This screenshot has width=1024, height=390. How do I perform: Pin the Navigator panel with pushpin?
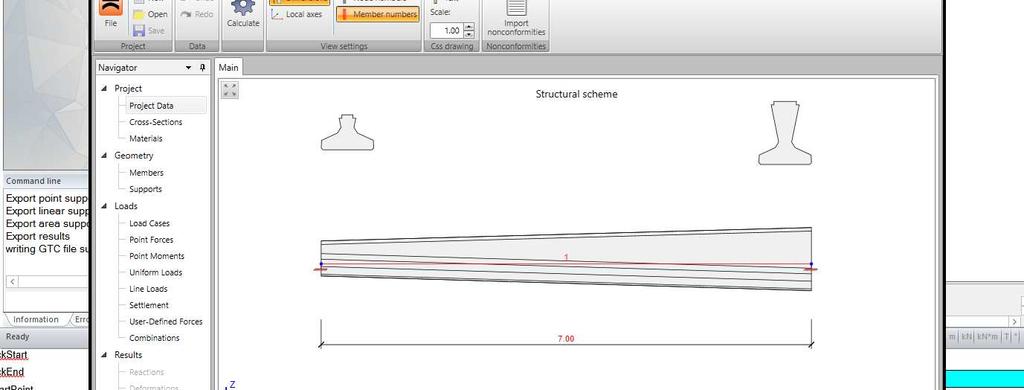pyautogui.click(x=203, y=67)
